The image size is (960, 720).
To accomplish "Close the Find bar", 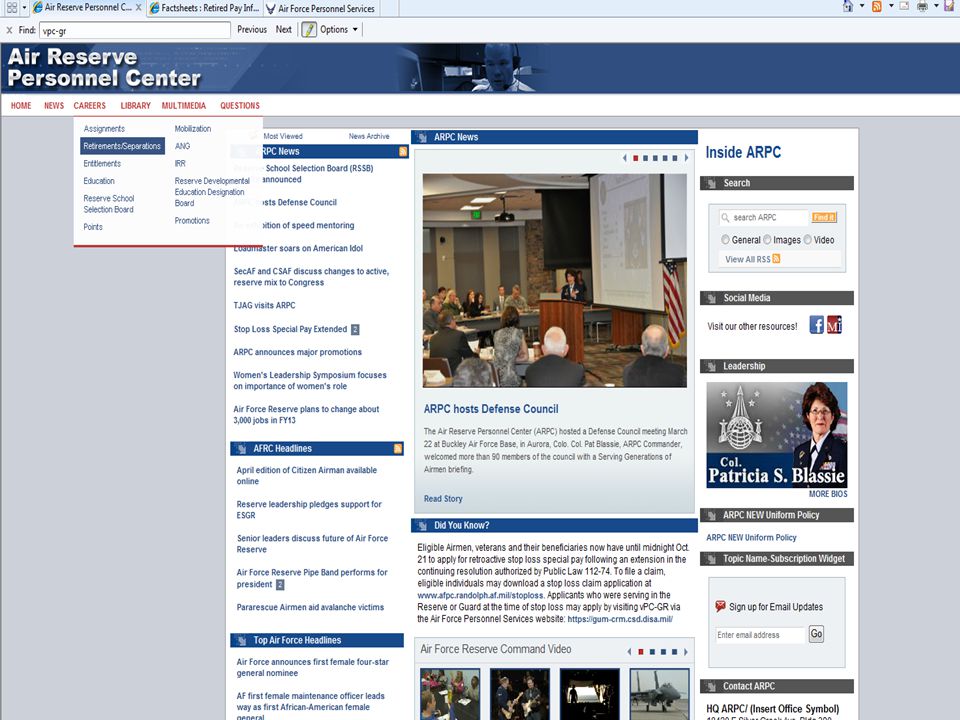I will (9, 29).
